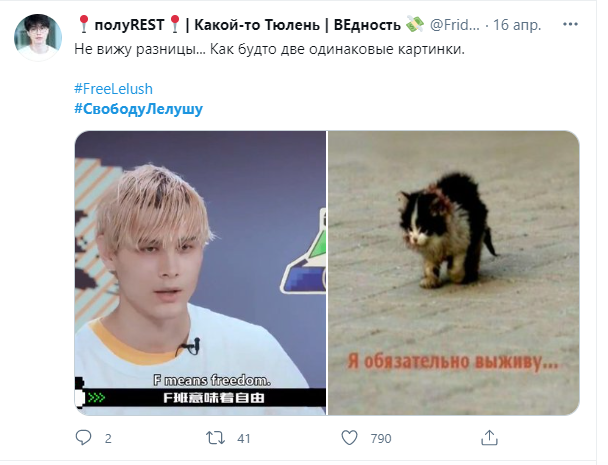View the kitten image on right
The width and height of the screenshot is (608, 465).
pyautogui.click(x=454, y=273)
